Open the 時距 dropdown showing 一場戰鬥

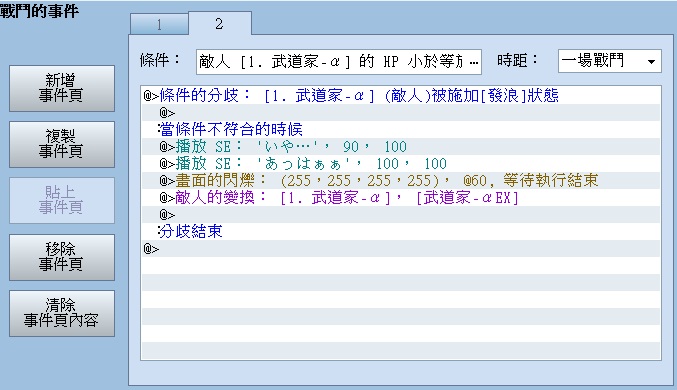pyautogui.click(x=610, y=61)
